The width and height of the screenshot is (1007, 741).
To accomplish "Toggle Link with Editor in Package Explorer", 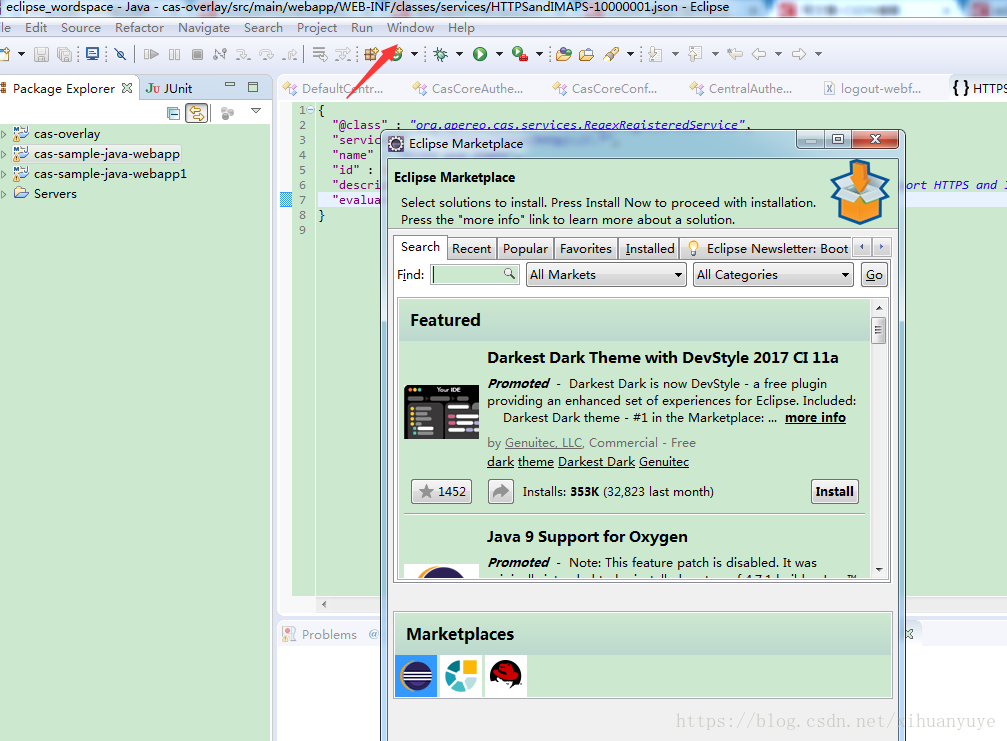I will click(x=197, y=113).
